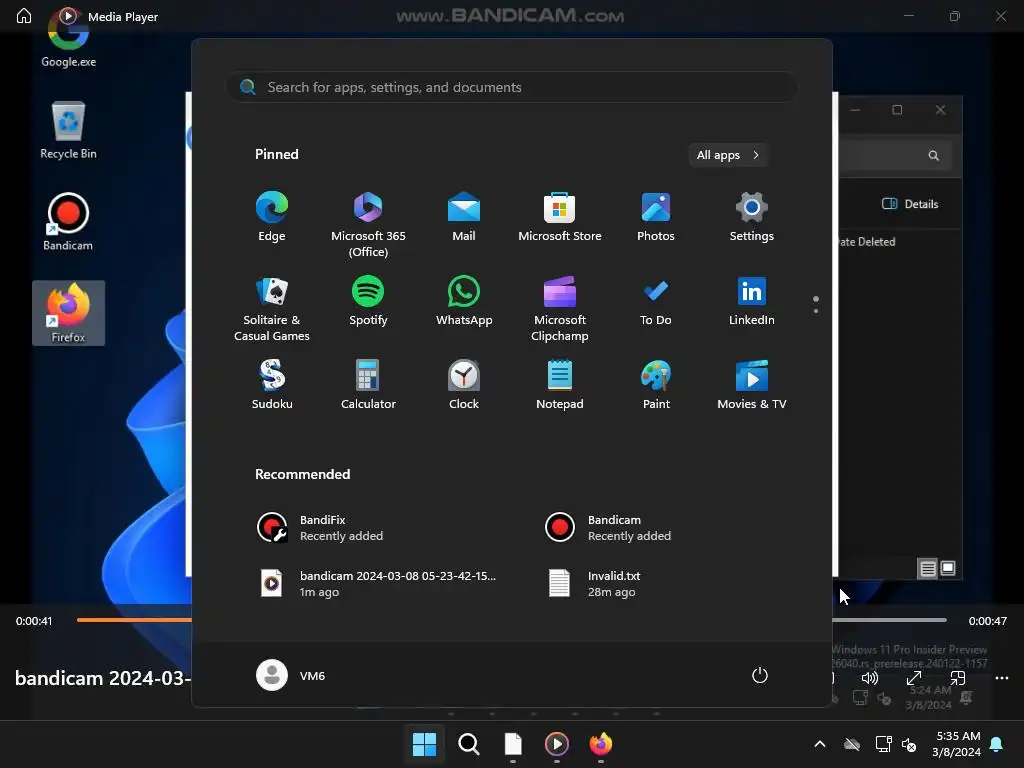Open the To Do app

(656, 301)
